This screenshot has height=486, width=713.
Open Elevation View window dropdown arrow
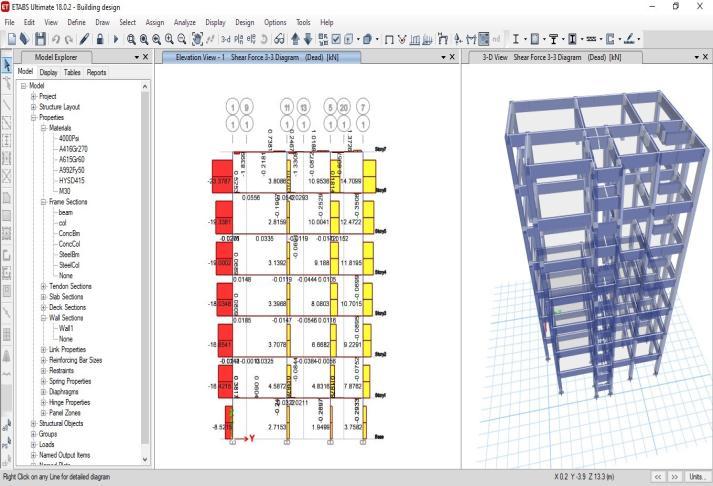443,57
